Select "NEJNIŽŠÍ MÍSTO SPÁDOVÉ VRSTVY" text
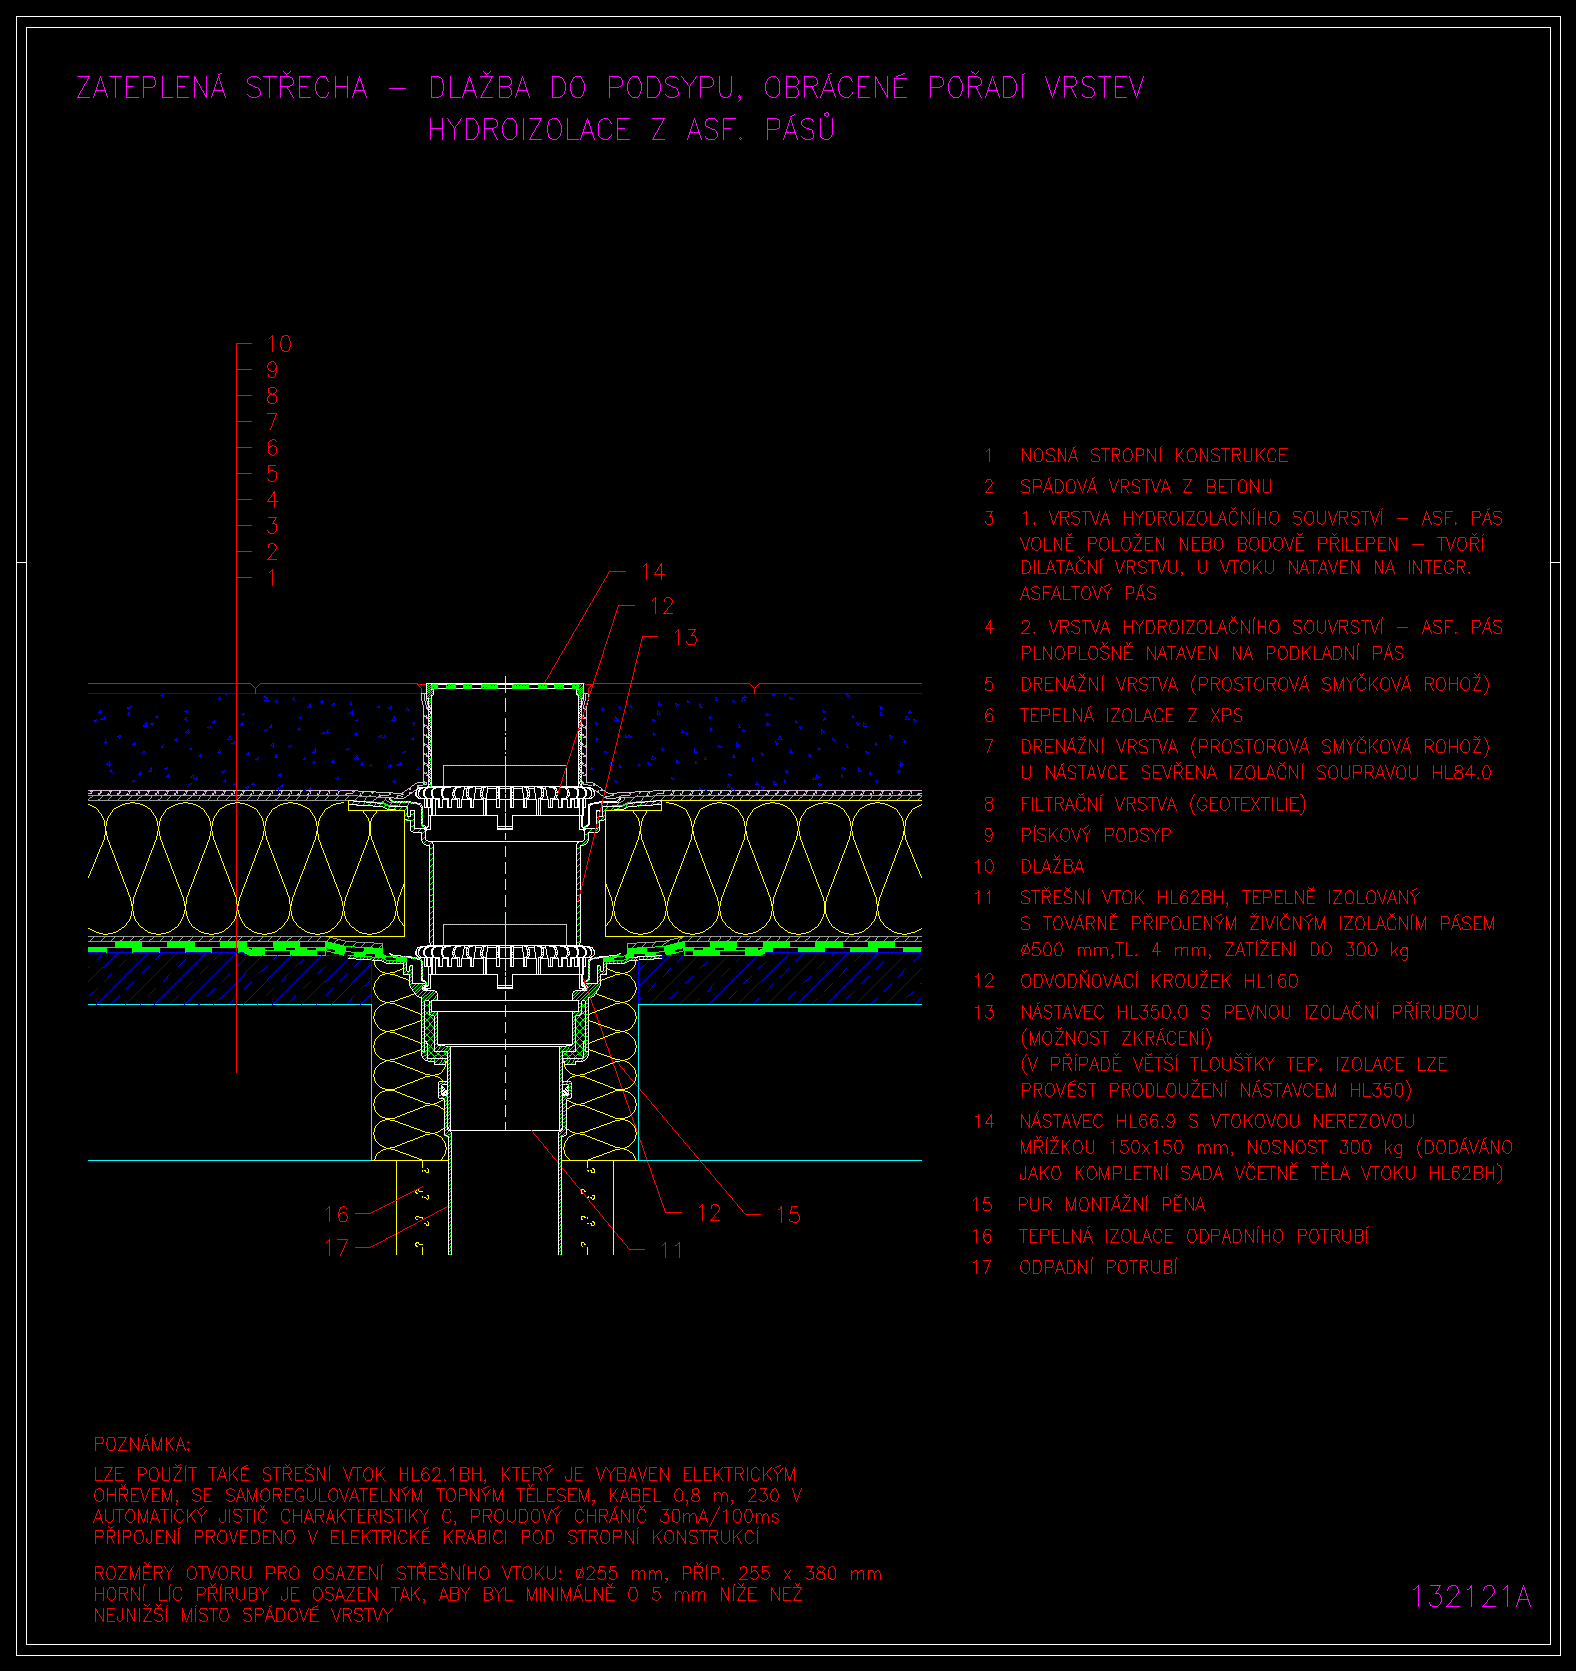Viewport: 1576px width, 1671px height. pyautogui.click(x=244, y=1616)
